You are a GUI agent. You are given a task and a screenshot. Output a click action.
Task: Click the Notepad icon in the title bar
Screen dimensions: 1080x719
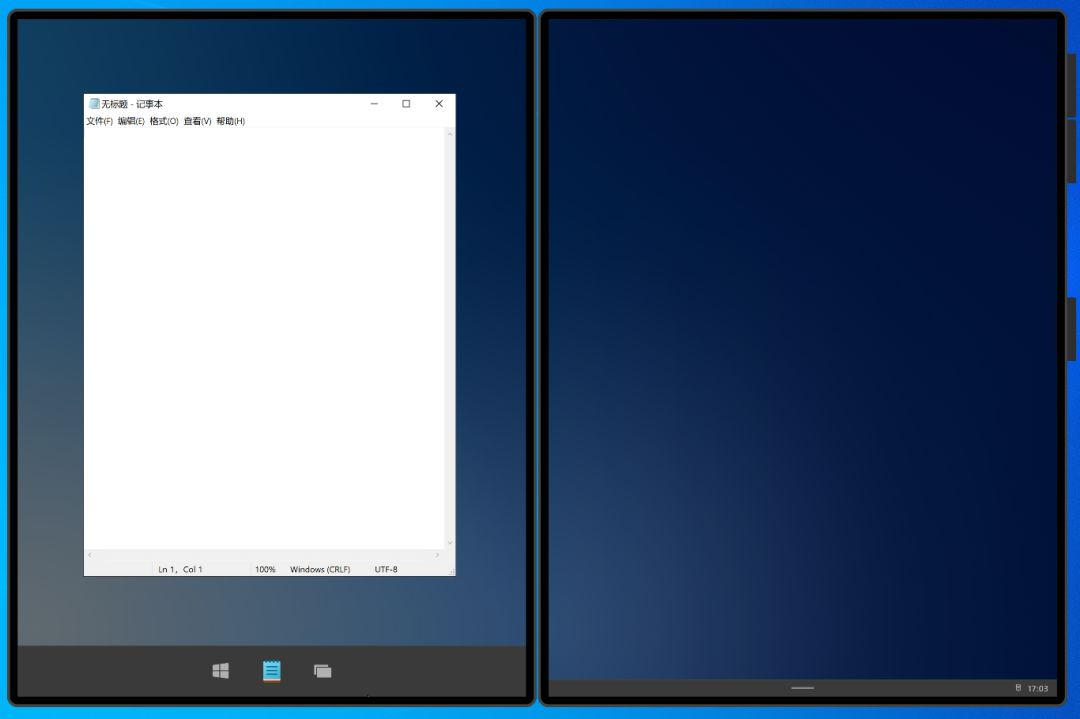(94, 104)
